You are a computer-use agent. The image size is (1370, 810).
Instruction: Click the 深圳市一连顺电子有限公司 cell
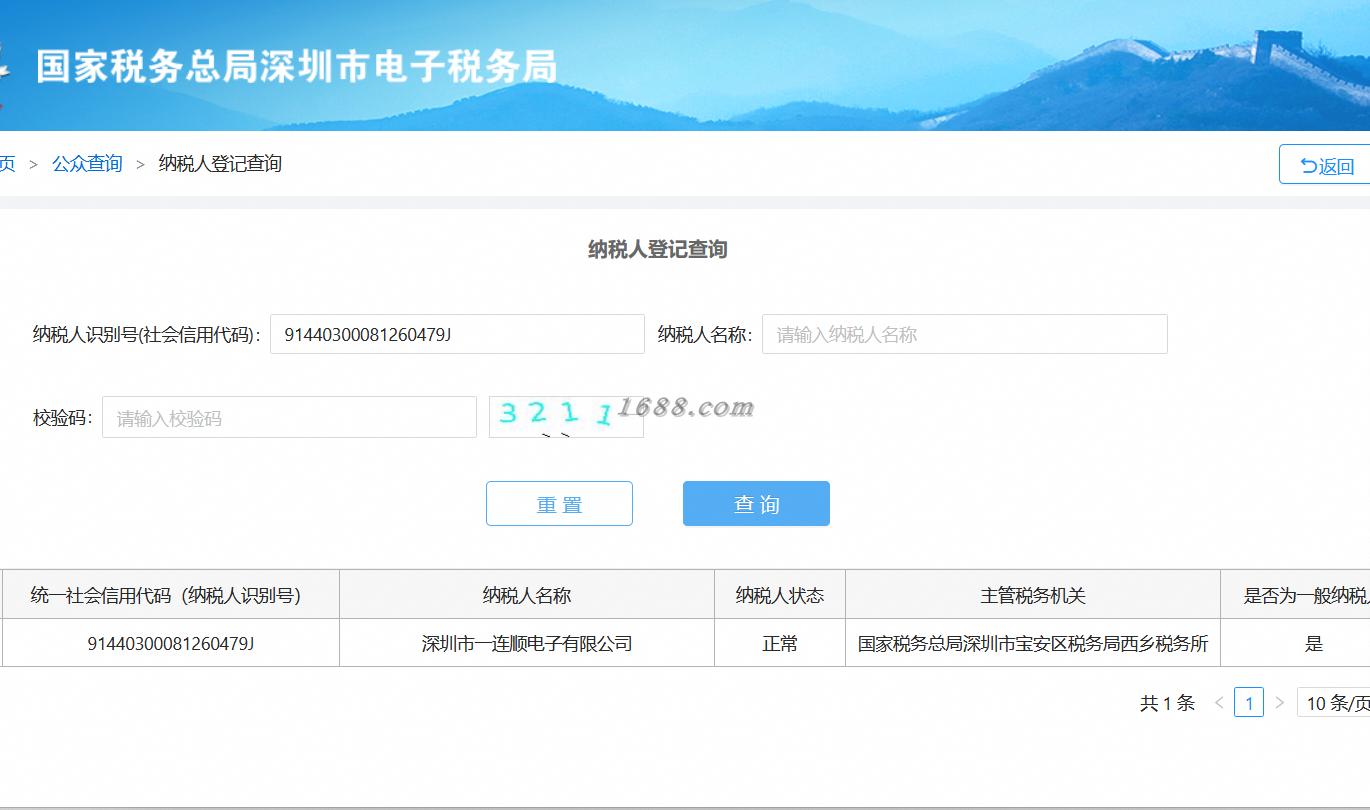click(527, 643)
